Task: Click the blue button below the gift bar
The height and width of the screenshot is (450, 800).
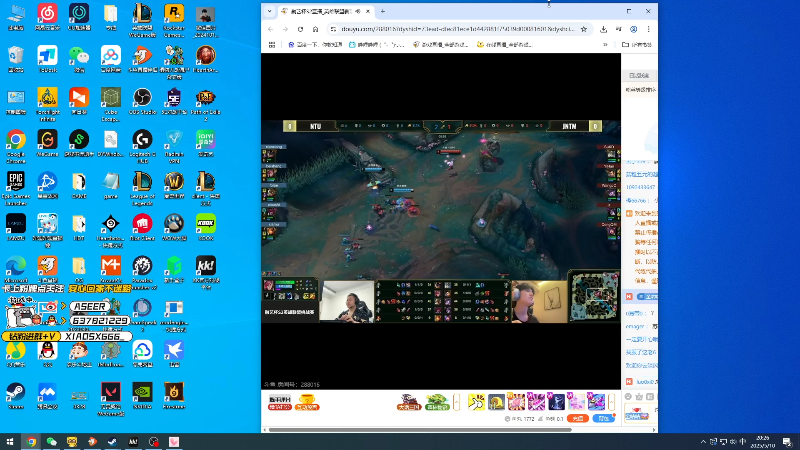Action: pos(604,418)
